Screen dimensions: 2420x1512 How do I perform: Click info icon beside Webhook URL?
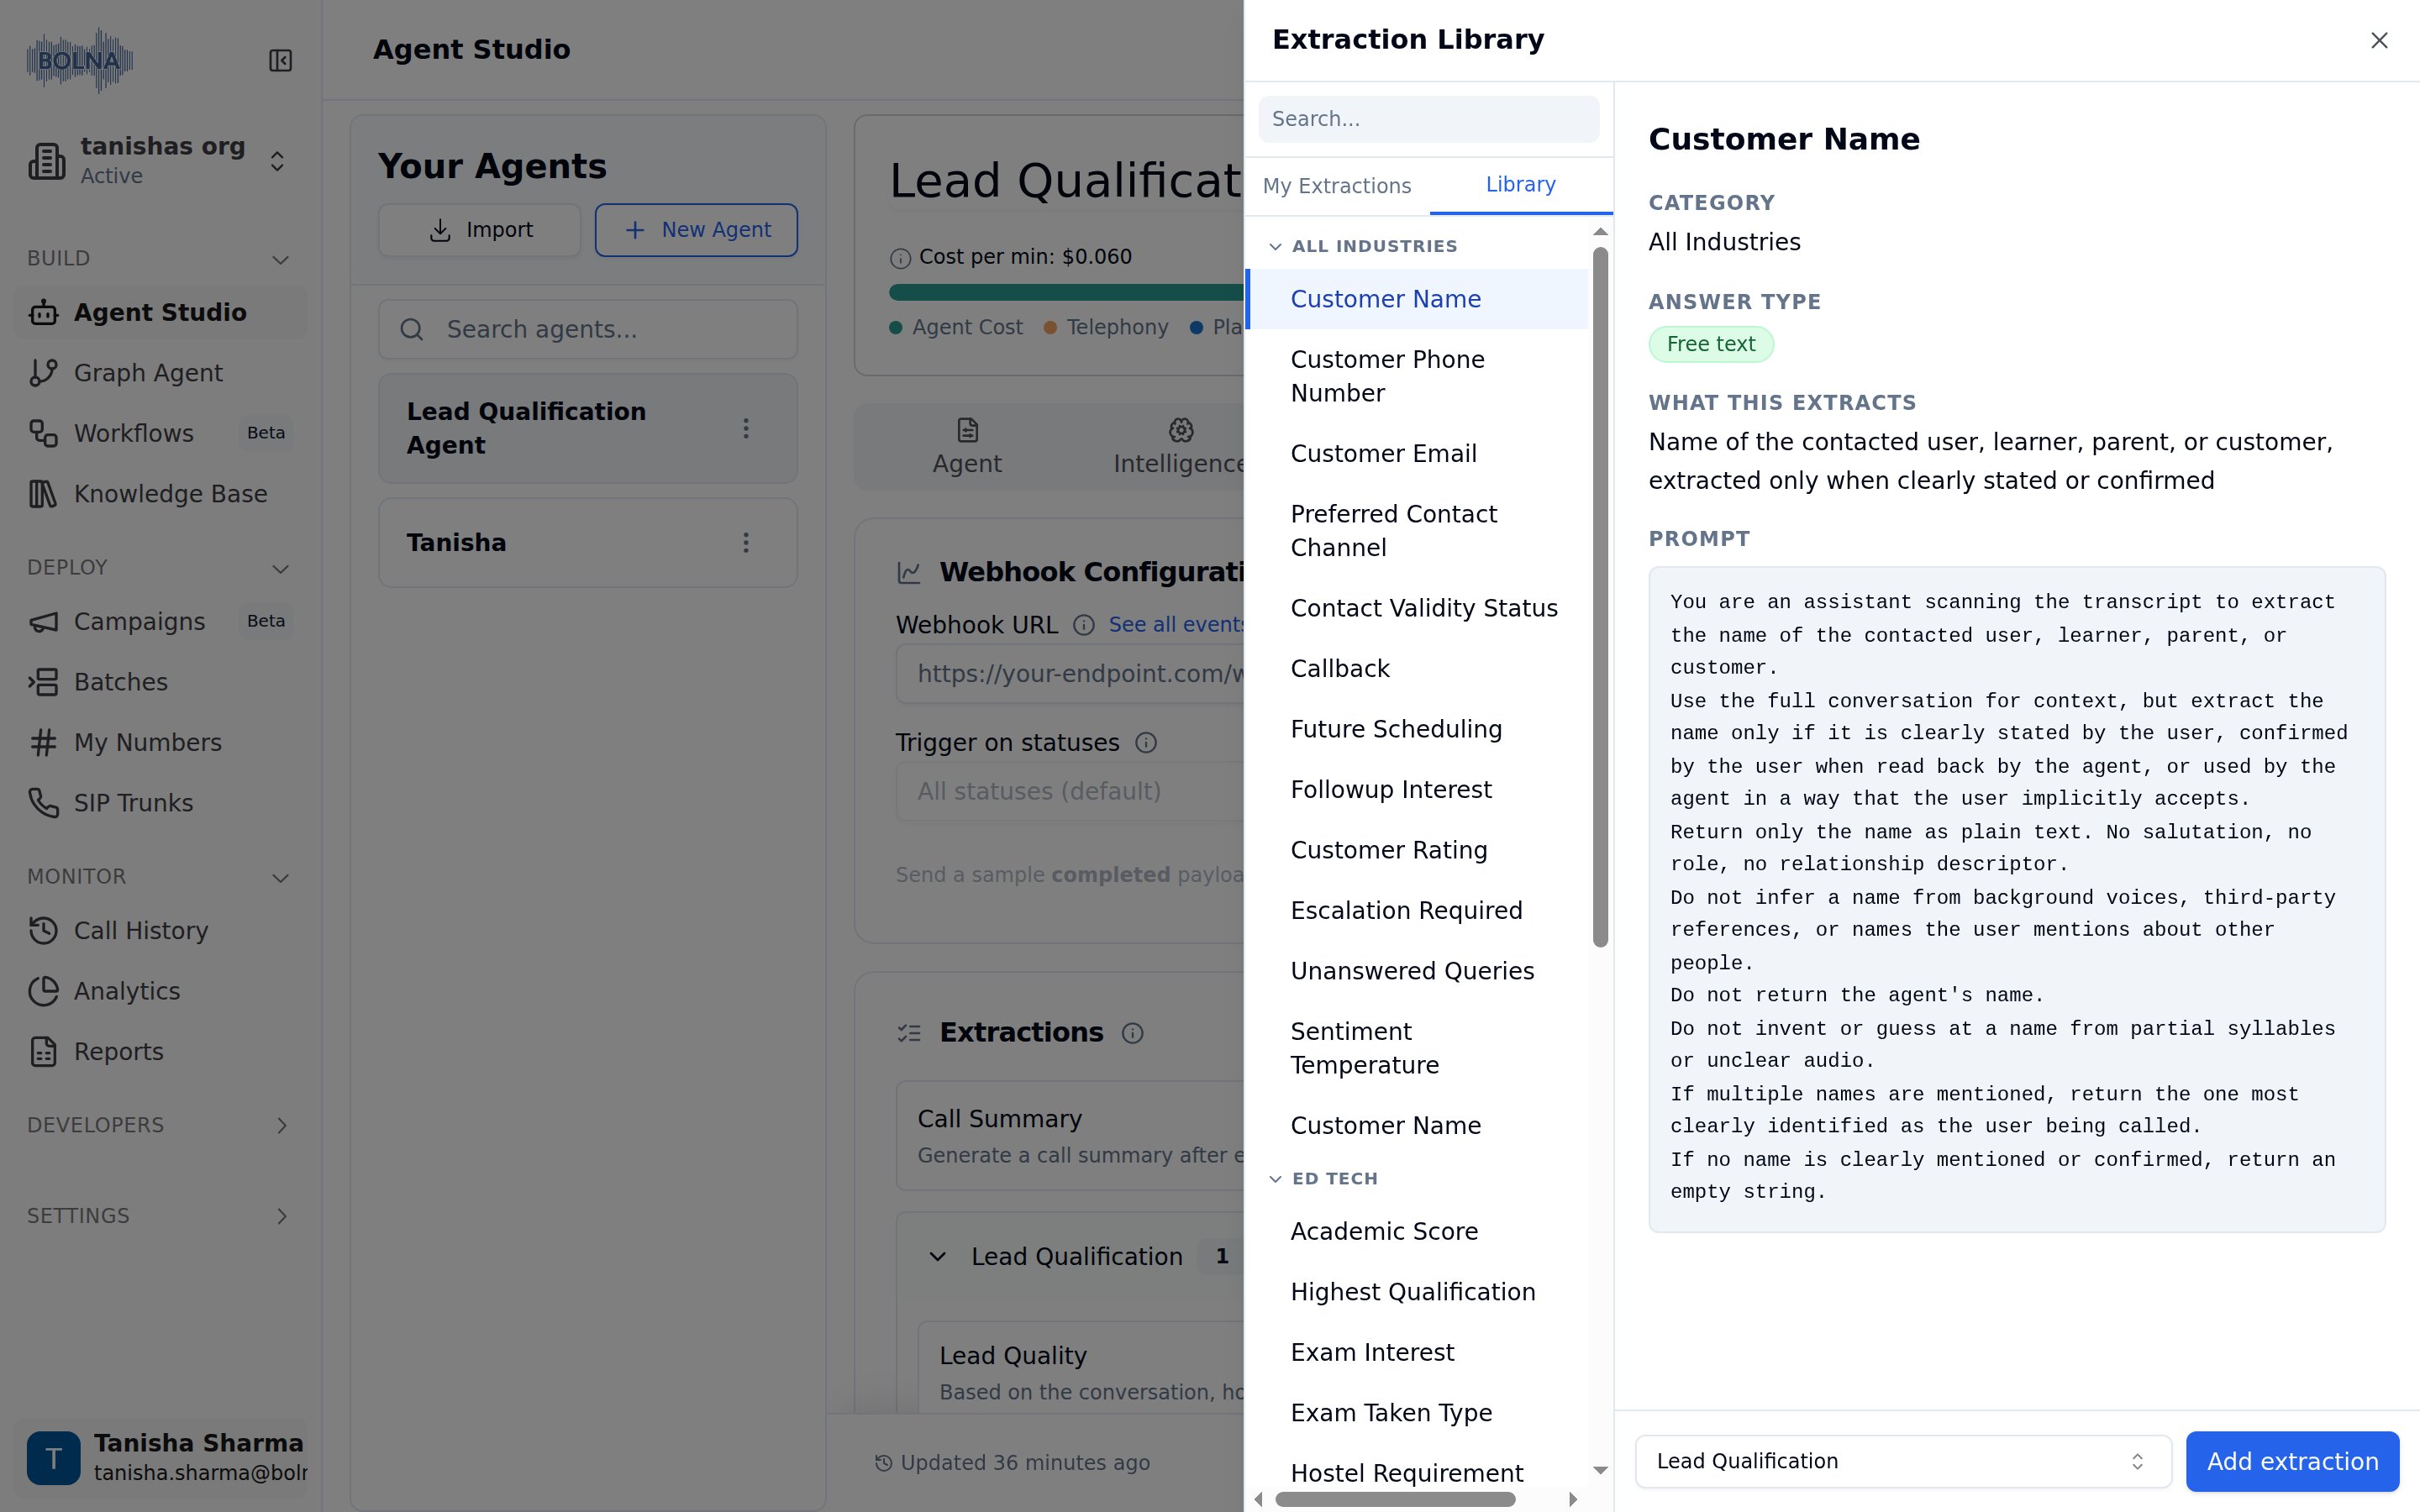pyautogui.click(x=1083, y=626)
